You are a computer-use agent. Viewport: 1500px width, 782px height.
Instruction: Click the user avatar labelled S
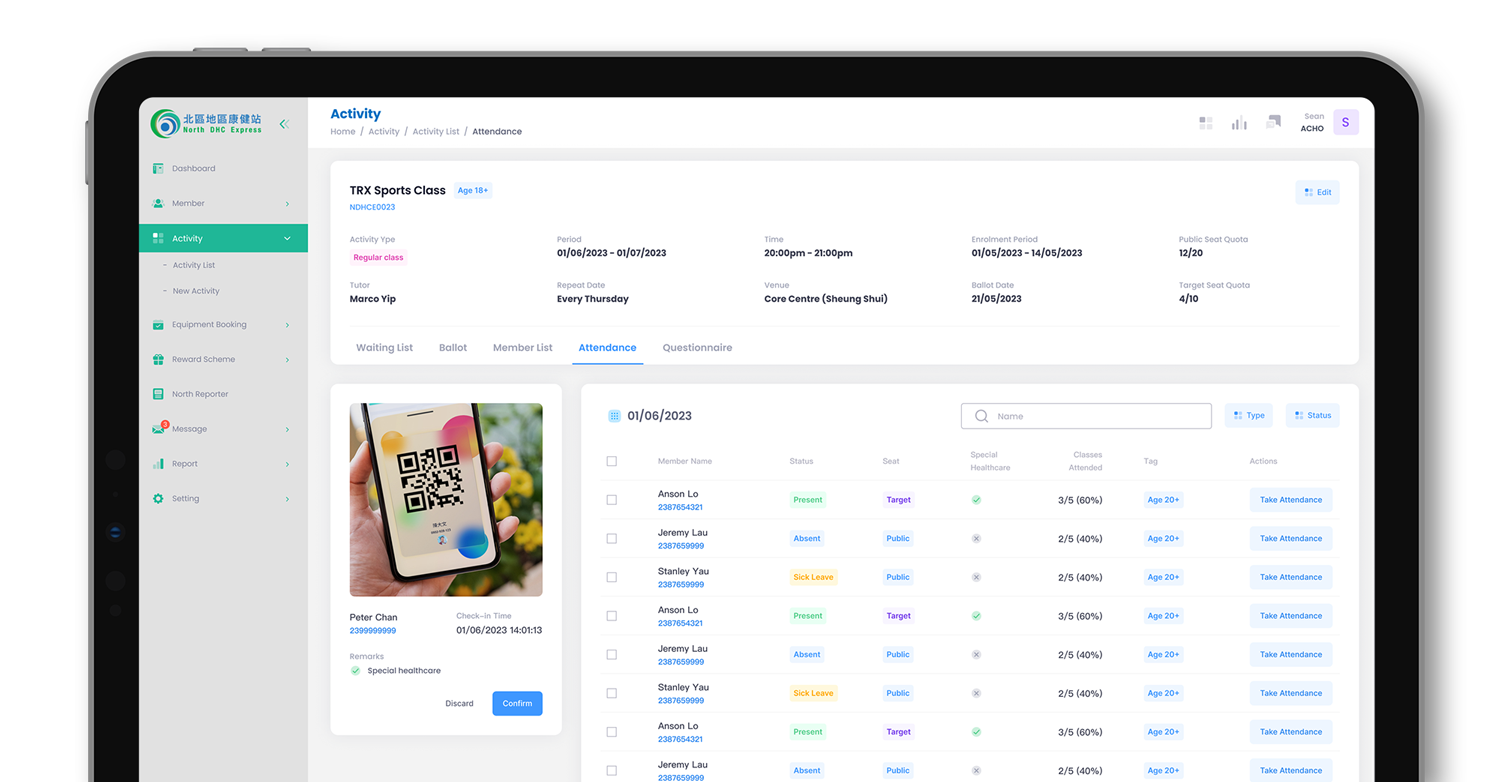[x=1345, y=122]
